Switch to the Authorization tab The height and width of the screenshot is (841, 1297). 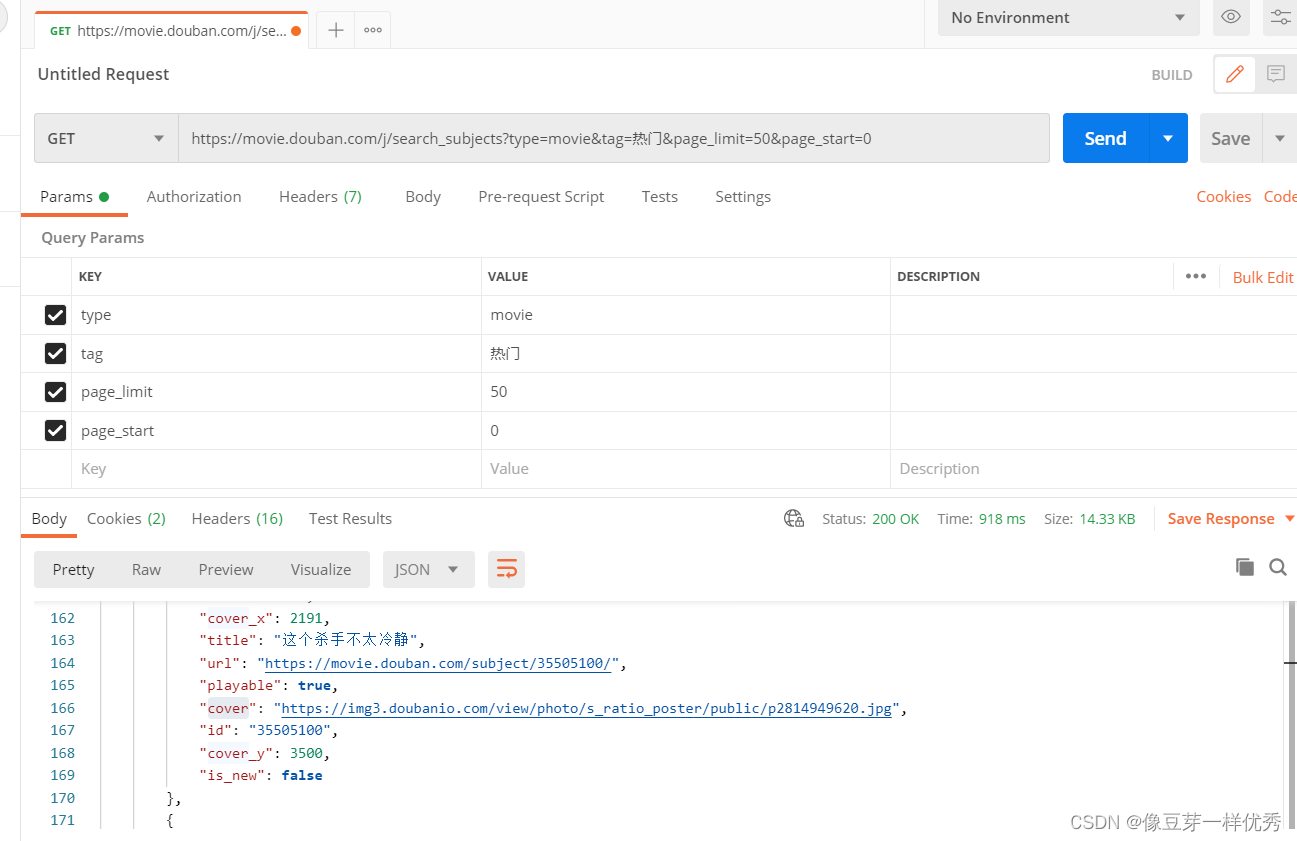click(194, 197)
